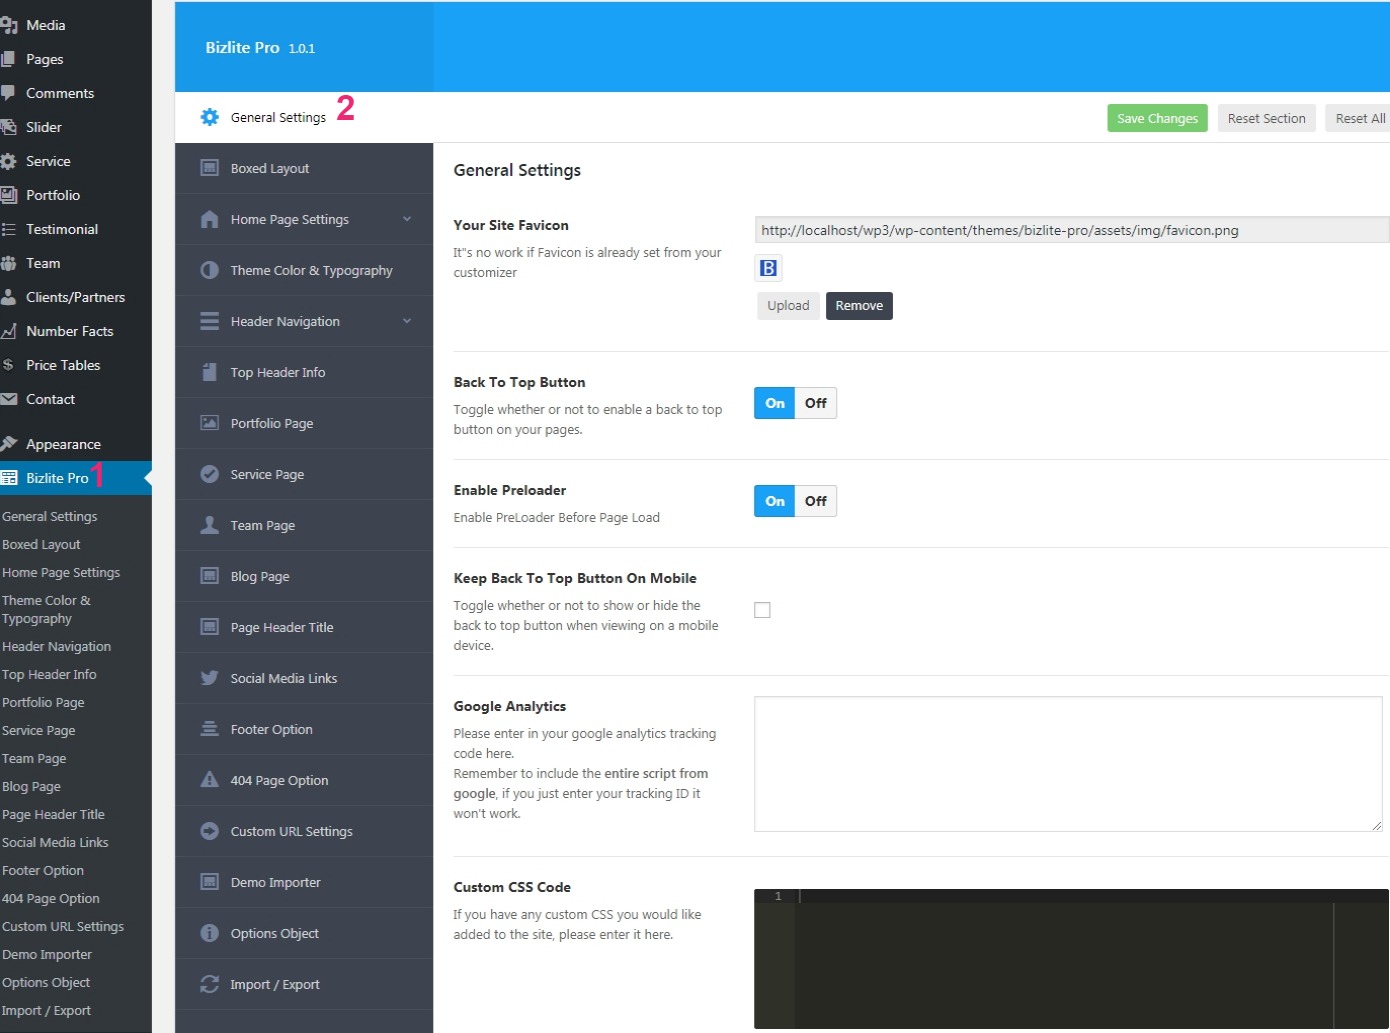Image resolution: width=1390 pixels, height=1033 pixels.
Task: Open Footer Option tab
Action: (x=304, y=729)
